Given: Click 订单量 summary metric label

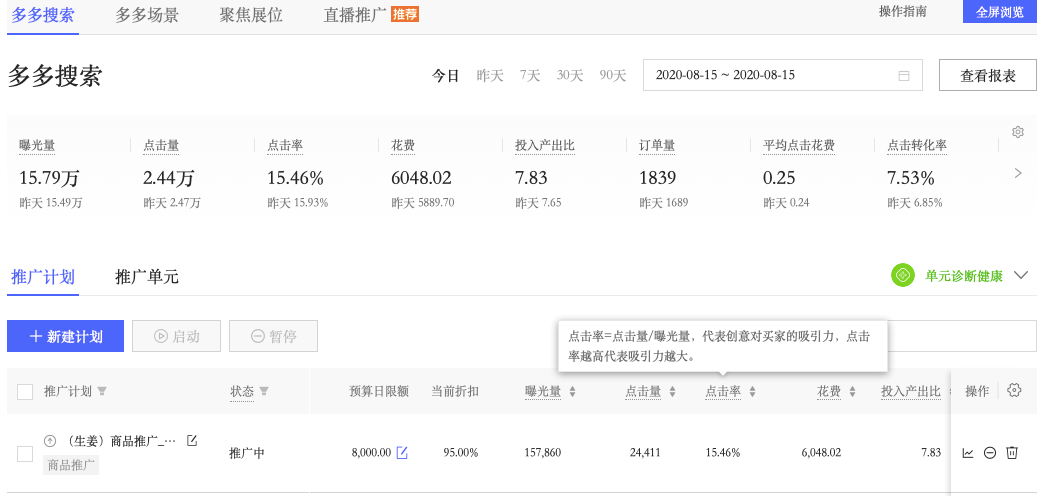Looking at the screenshot, I should pyautogui.click(x=657, y=145).
